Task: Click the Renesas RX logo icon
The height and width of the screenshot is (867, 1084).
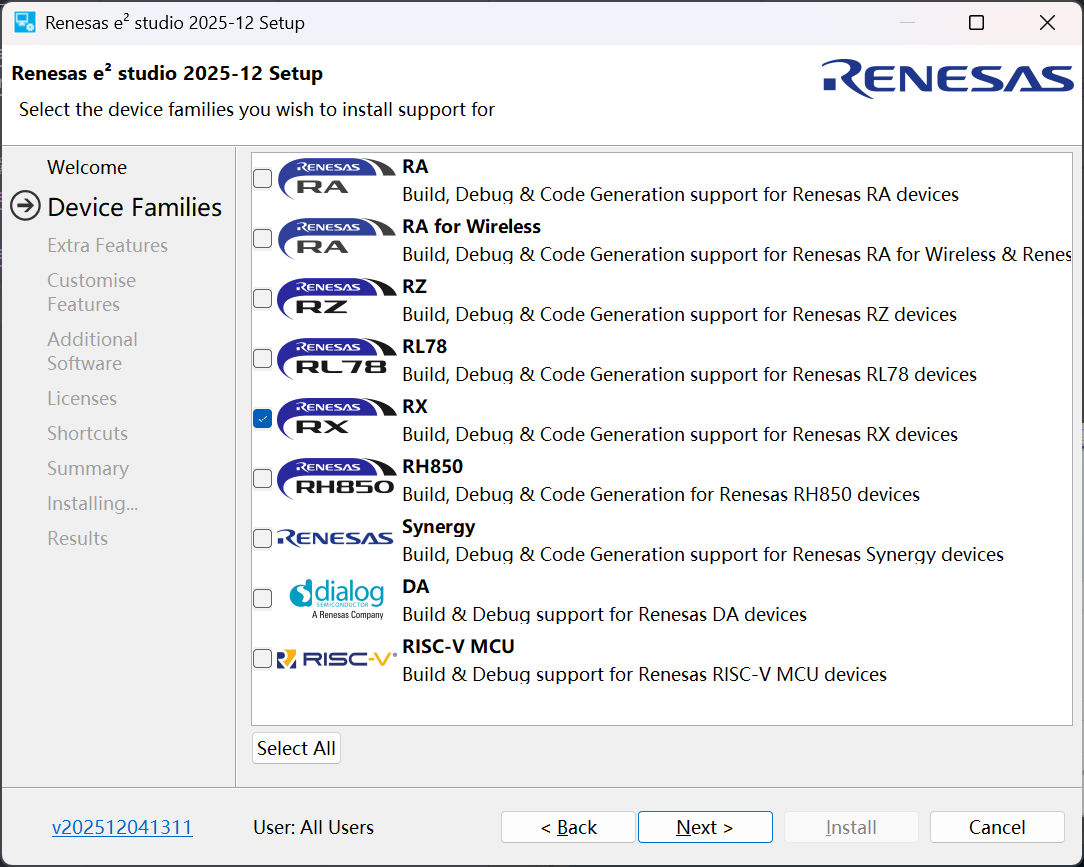Action: (x=337, y=419)
